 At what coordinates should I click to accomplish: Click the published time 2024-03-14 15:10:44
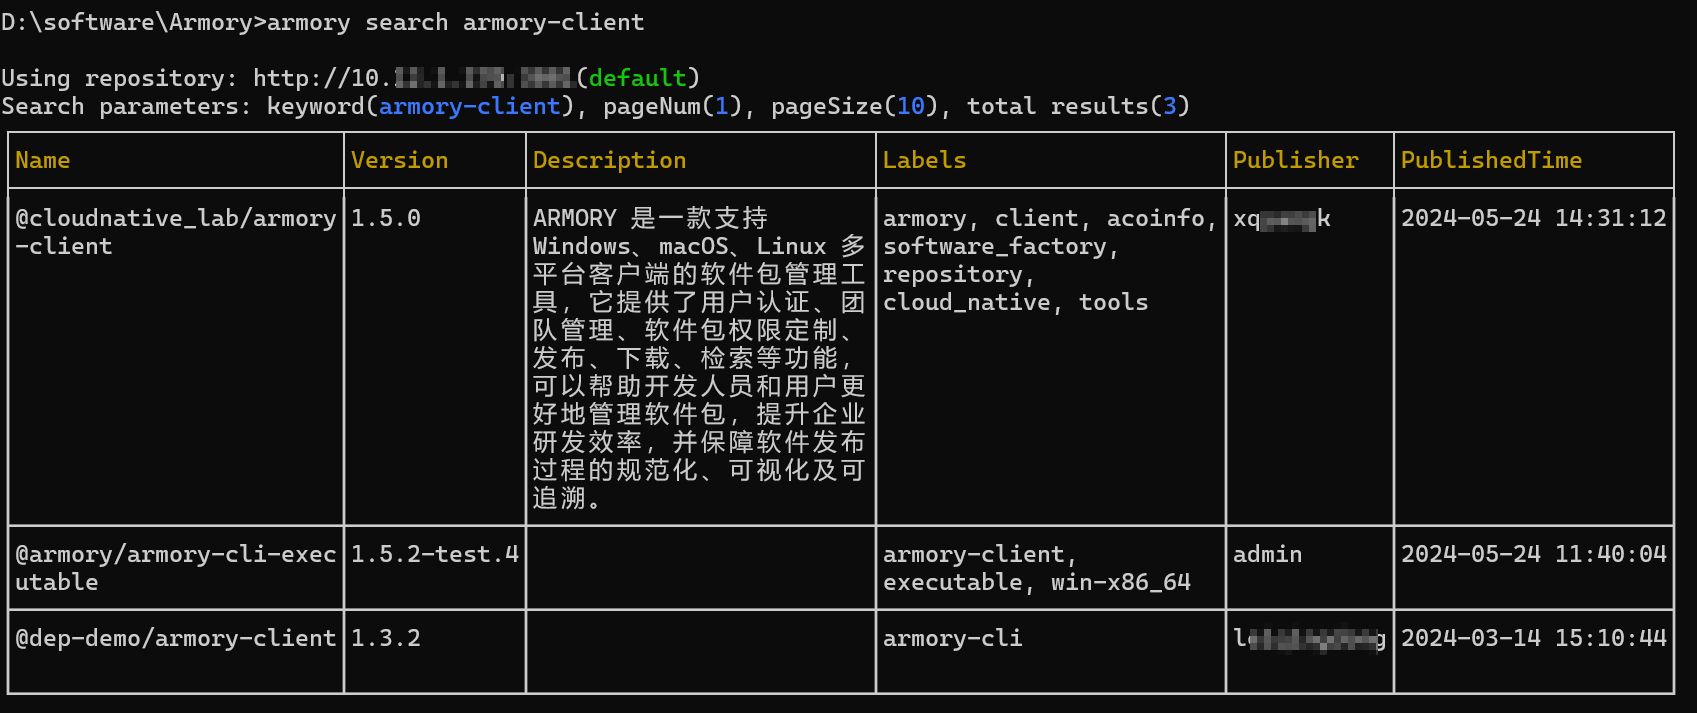(1533, 638)
